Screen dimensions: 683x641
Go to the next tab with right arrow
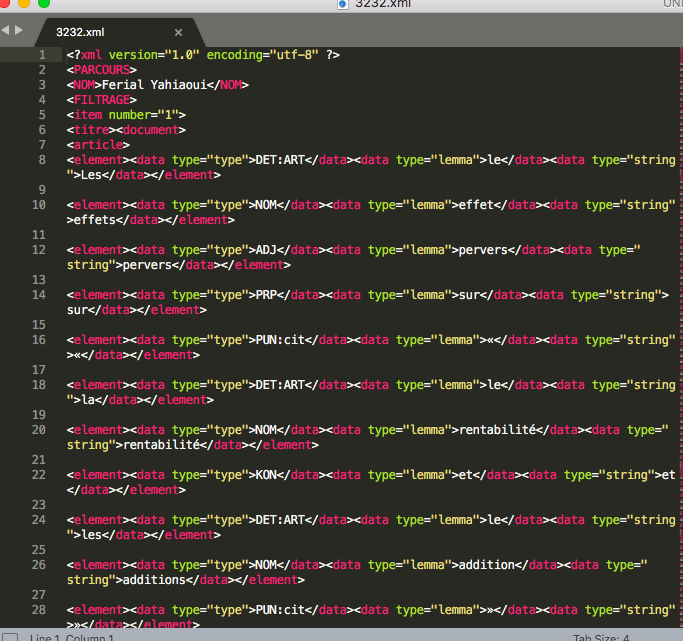click(x=19, y=30)
